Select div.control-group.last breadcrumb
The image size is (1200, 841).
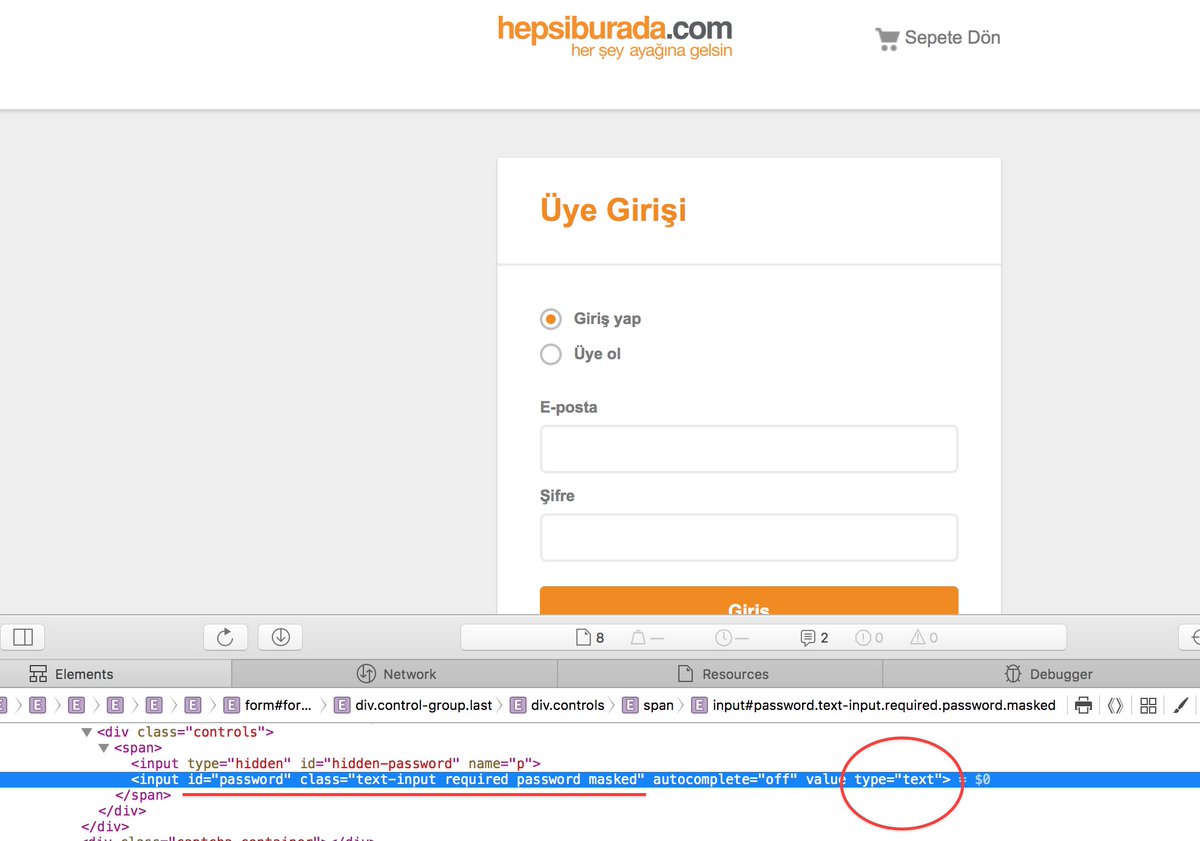(413, 705)
